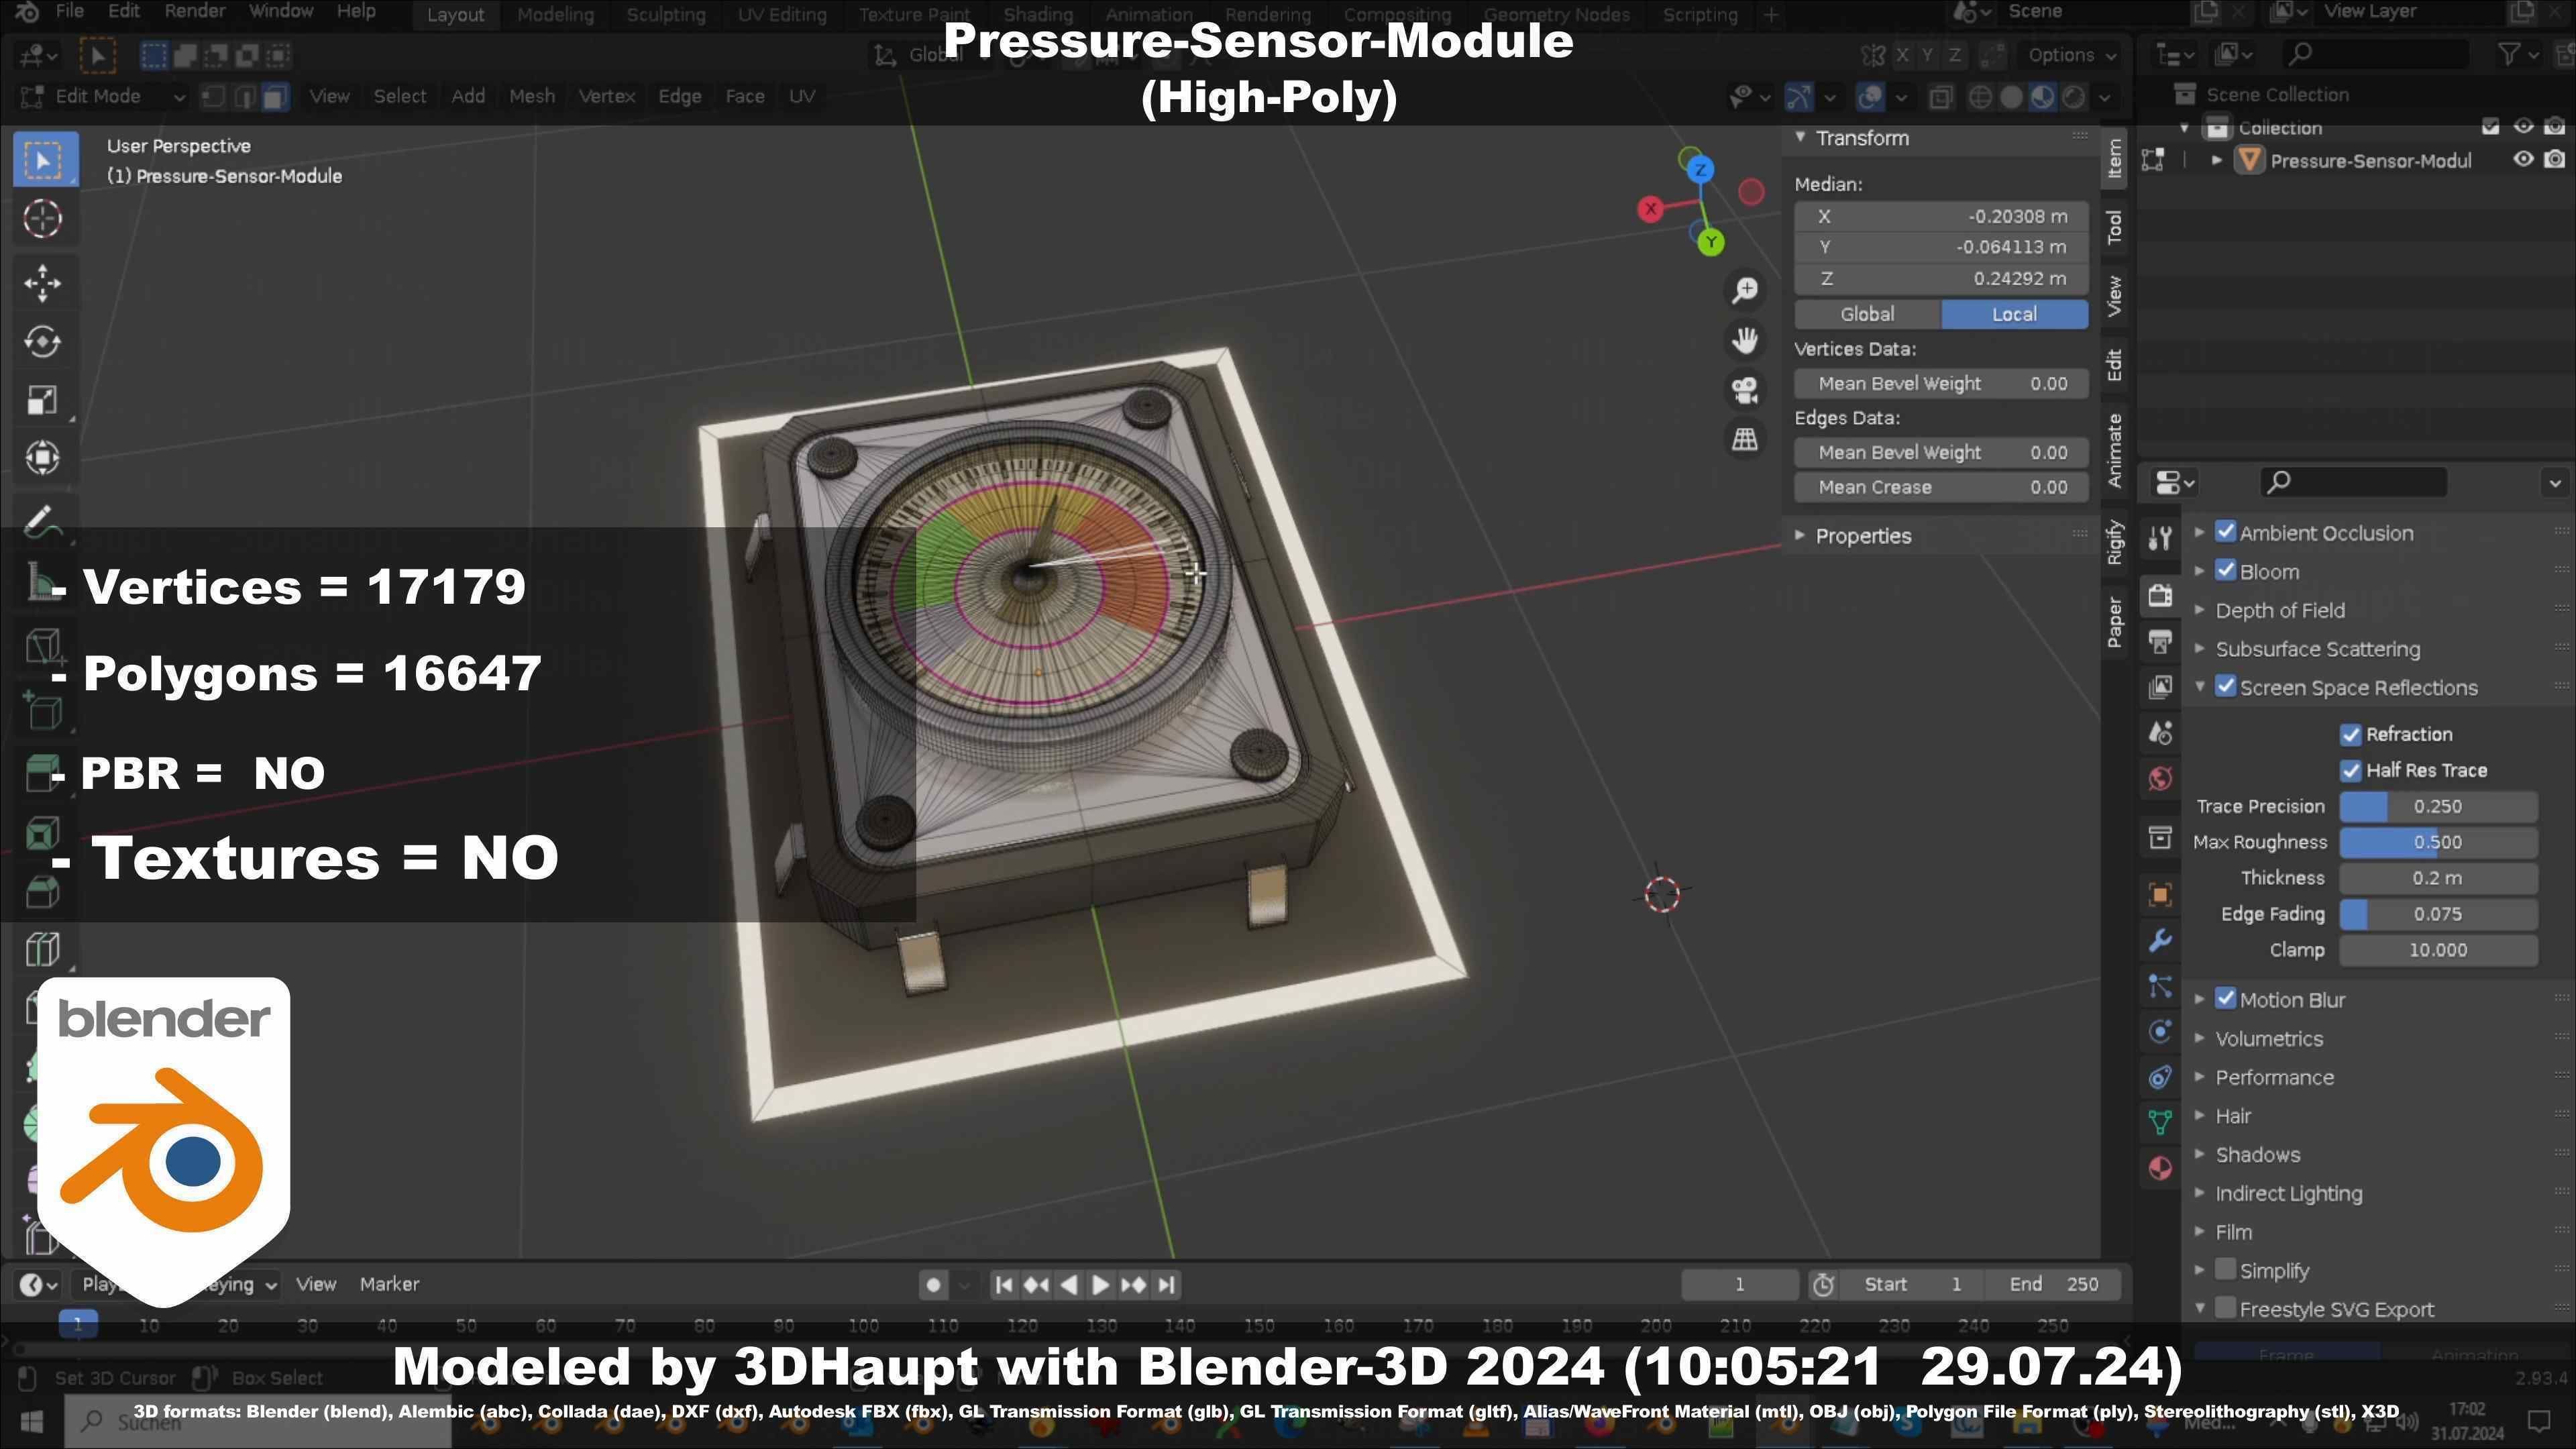The height and width of the screenshot is (1449, 2576).
Task: Toggle the Ambient Occlusion checkbox
Action: pos(2226,532)
